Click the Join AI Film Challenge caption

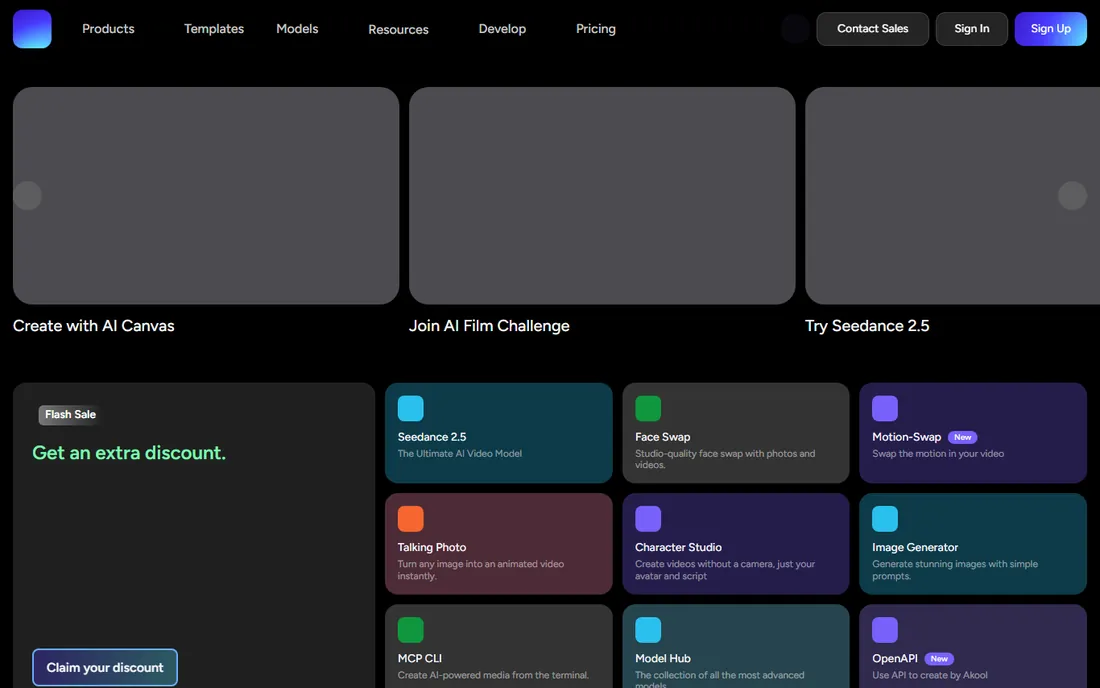489,325
